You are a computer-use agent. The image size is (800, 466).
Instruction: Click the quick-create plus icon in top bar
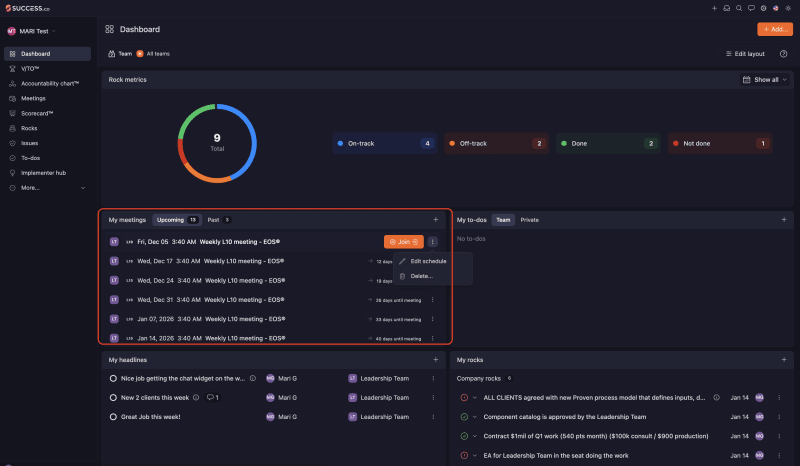pyautogui.click(x=714, y=8)
